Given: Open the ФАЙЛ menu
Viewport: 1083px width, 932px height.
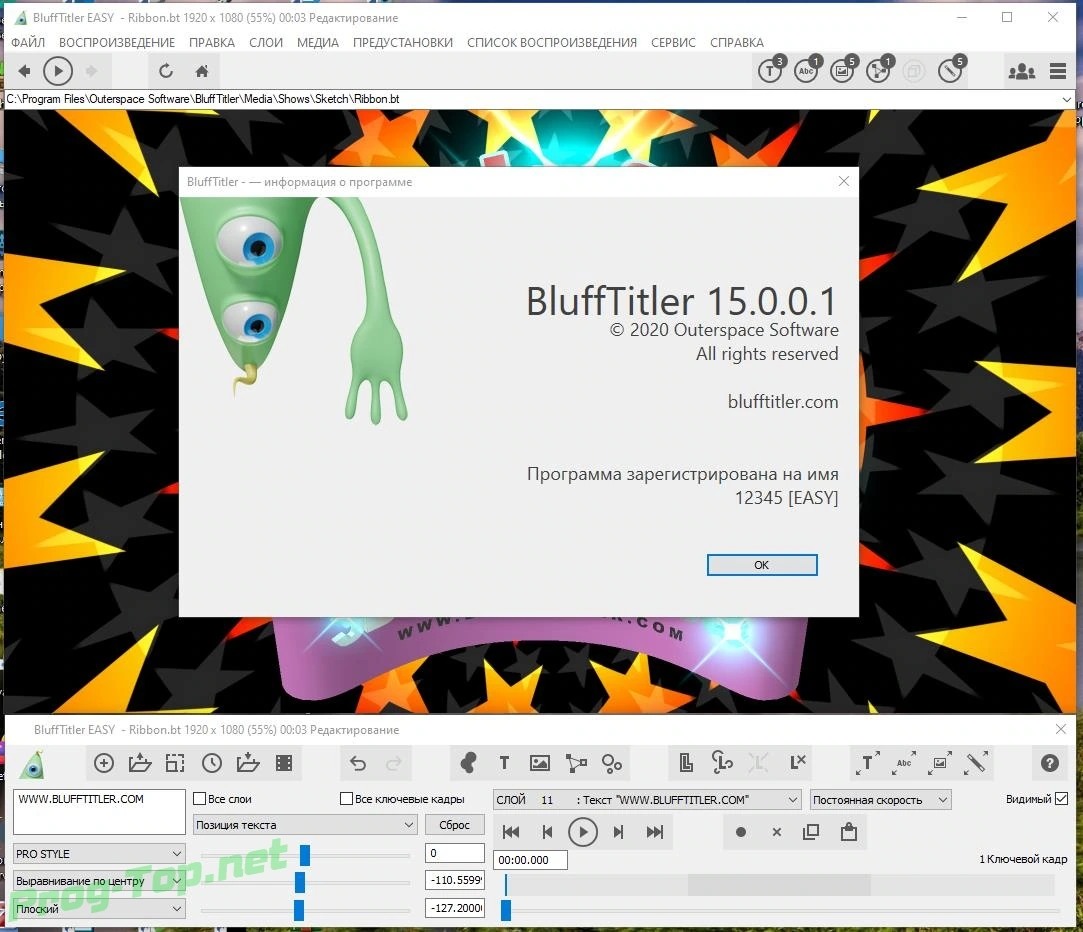Looking at the screenshot, I should pyautogui.click(x=28, y=42).
